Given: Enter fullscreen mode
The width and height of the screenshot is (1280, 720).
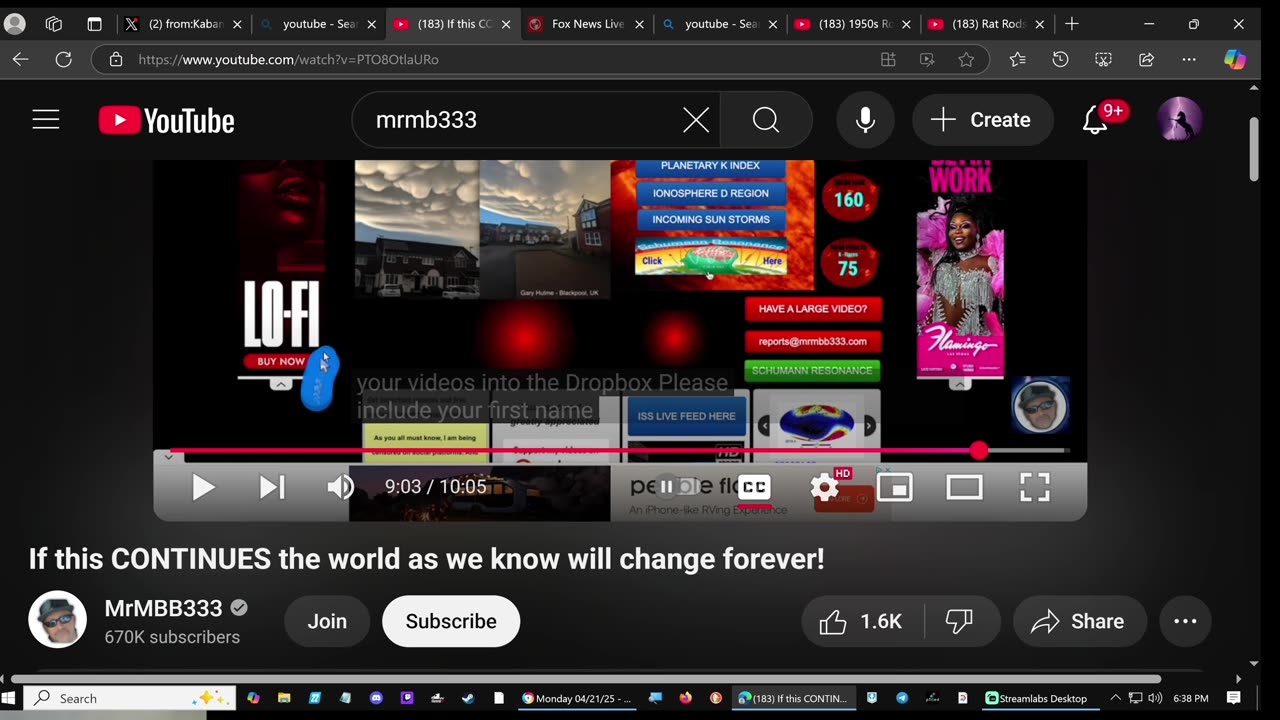Looking at the screenshot, I should click(x=1035, y=487).
